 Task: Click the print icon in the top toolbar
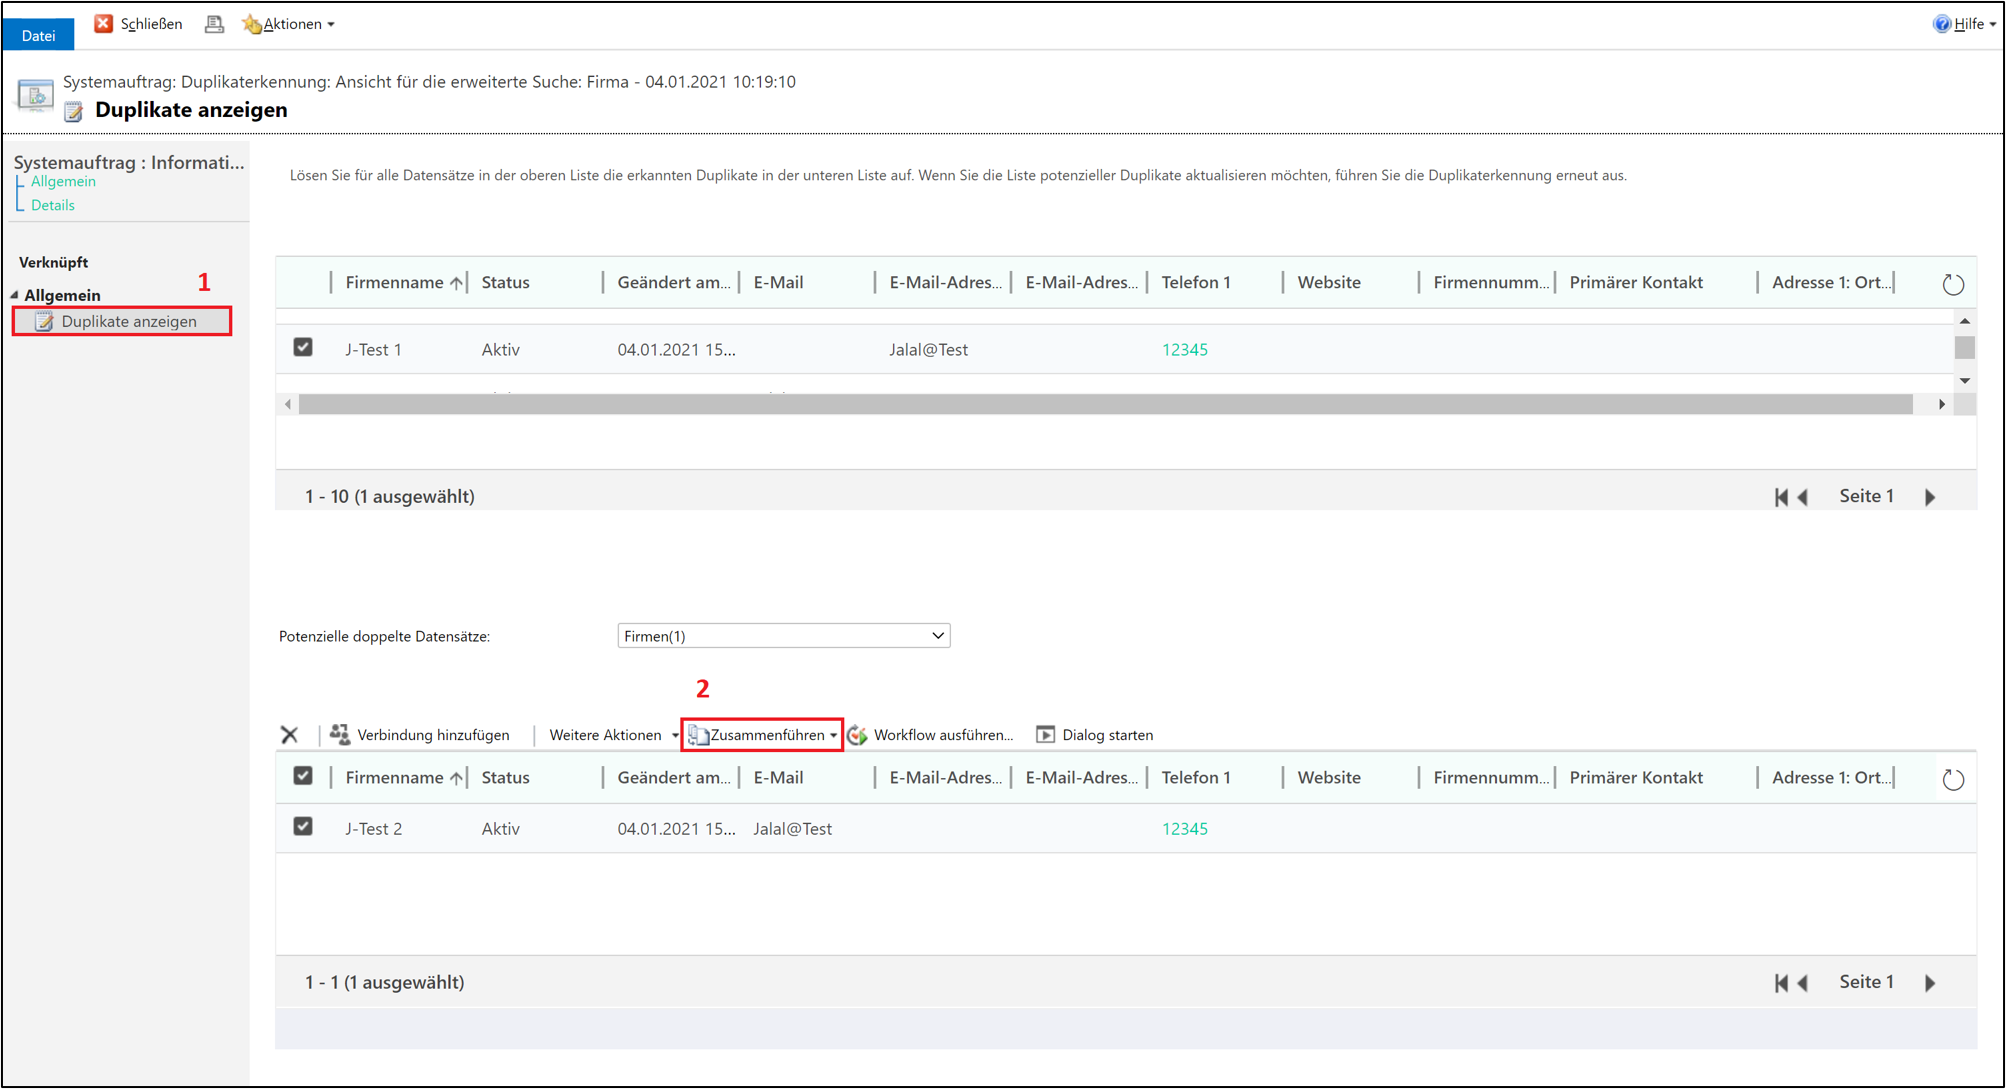[214, 24]
